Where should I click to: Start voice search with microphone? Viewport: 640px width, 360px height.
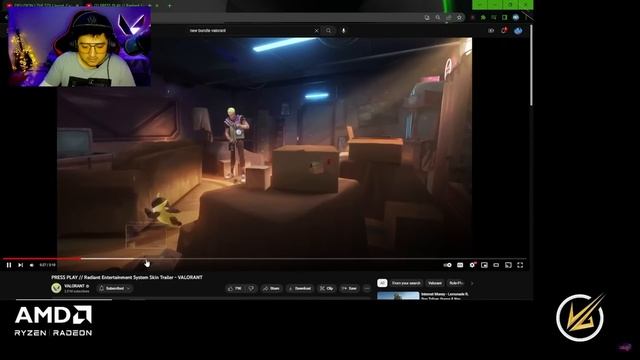click(x=344, y=31)
